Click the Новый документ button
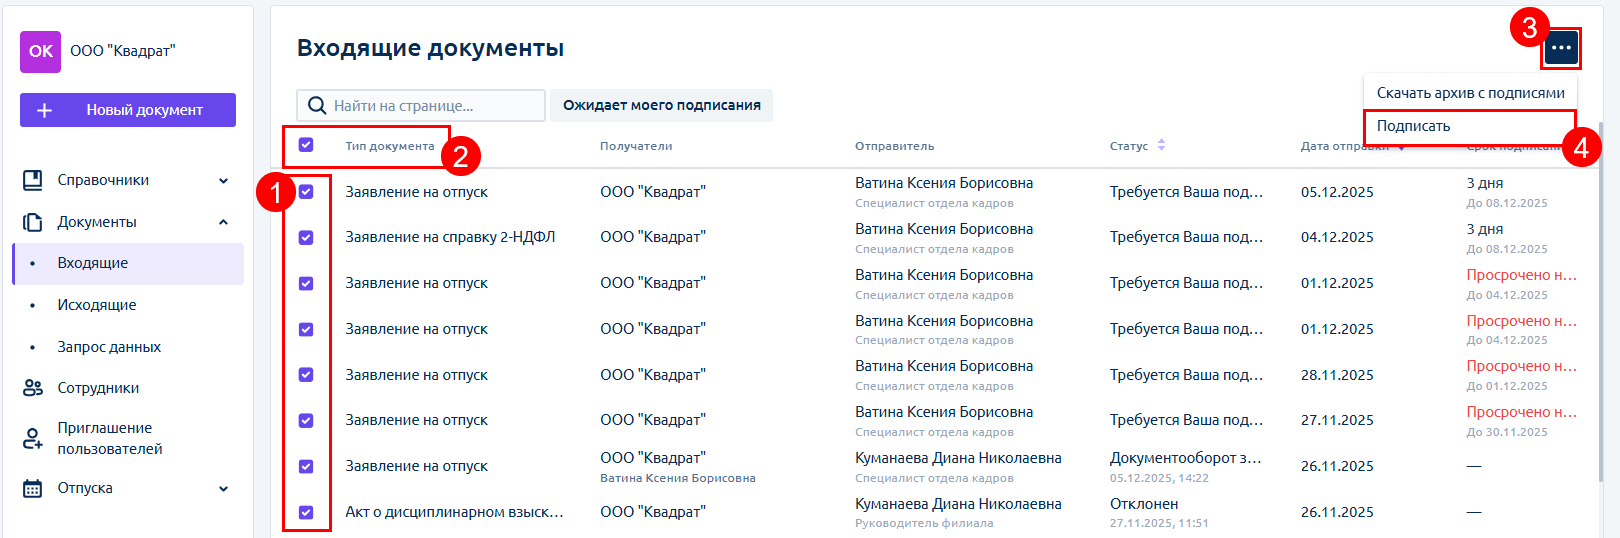Viewport: 1620px width, 538px height. point(128,110)
